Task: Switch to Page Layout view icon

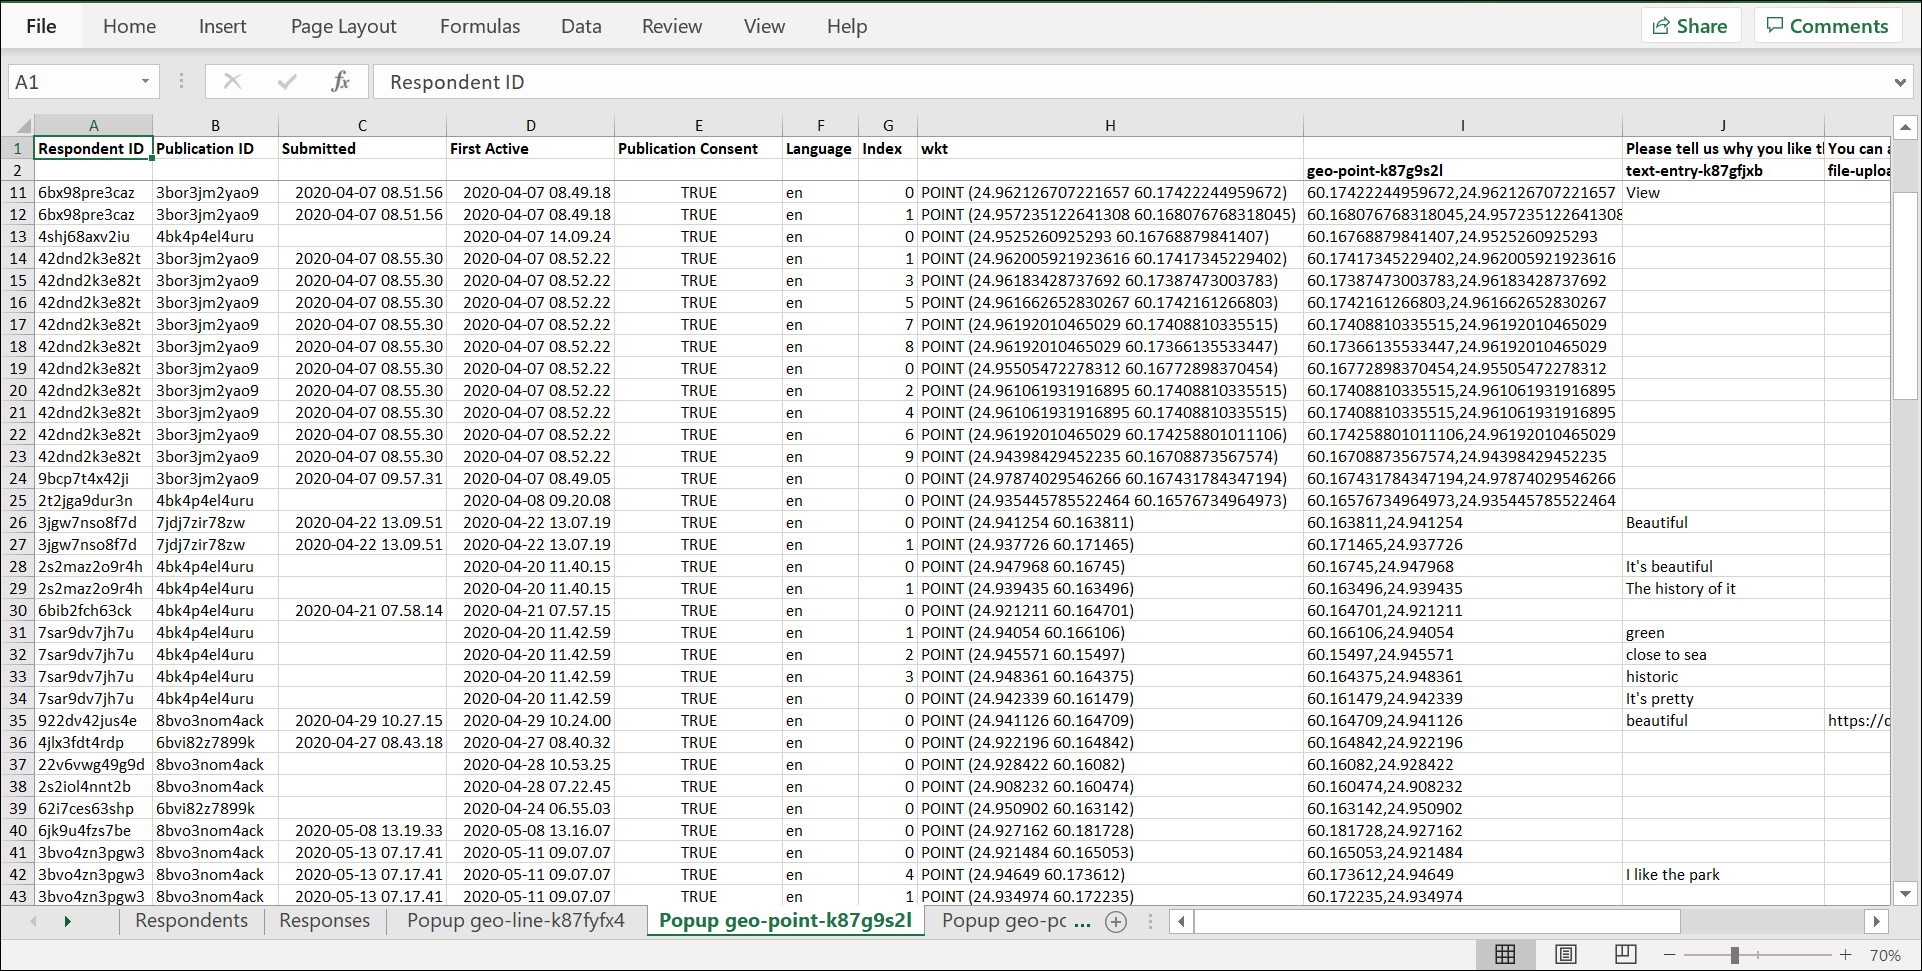Action: coord(1566,954)
